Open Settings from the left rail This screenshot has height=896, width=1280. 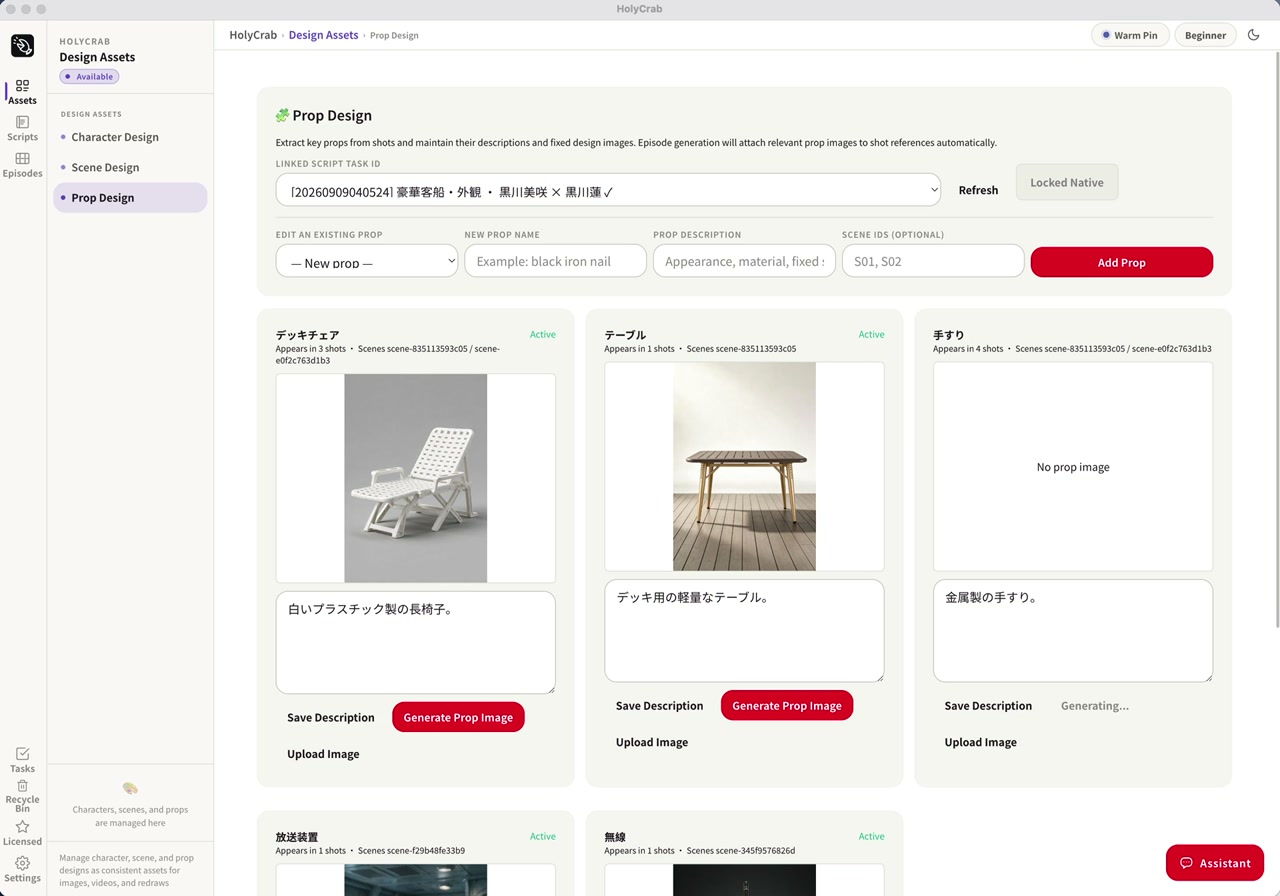[x=22, y=870]
